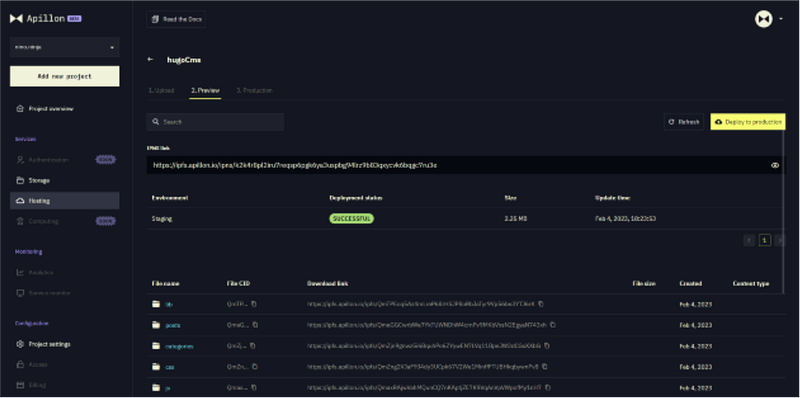Click the Analytics chart icon

click(x=20, y=272)
